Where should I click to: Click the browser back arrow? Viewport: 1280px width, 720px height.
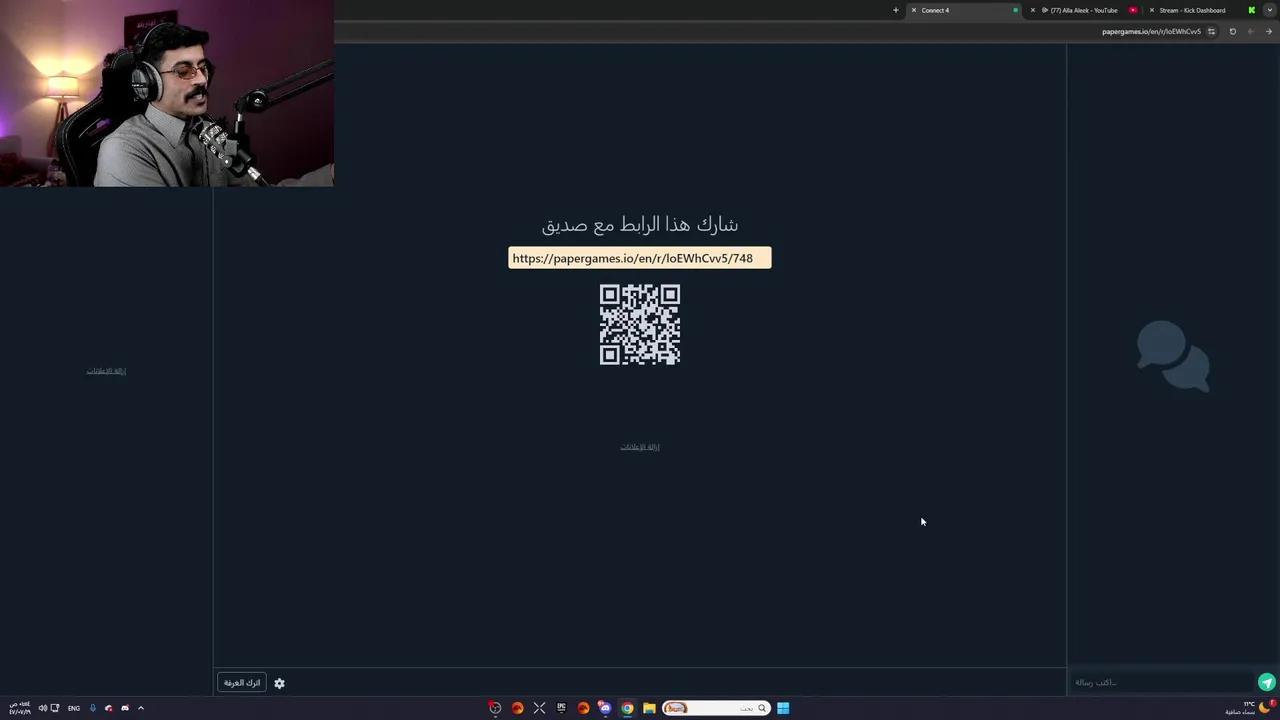pos(1251,31)
